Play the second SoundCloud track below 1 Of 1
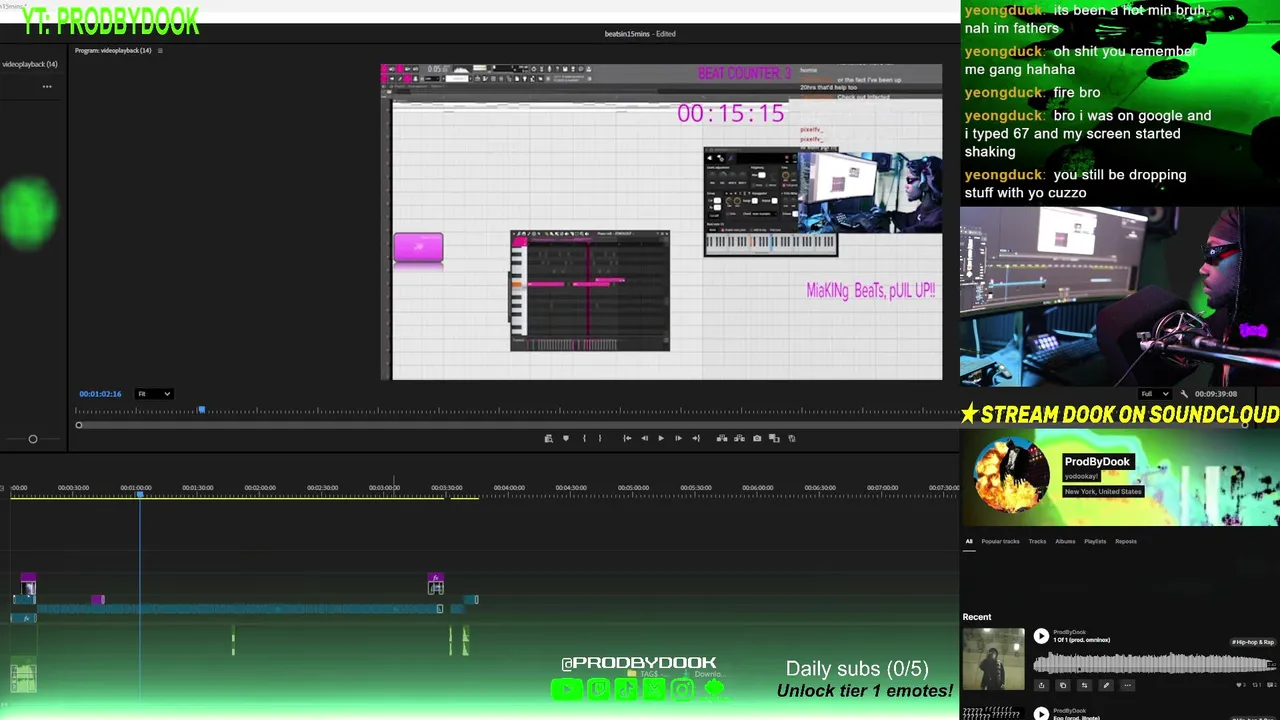Image resolution: width=1280 pixels, height=720 pixels. tap(1041, 714)
